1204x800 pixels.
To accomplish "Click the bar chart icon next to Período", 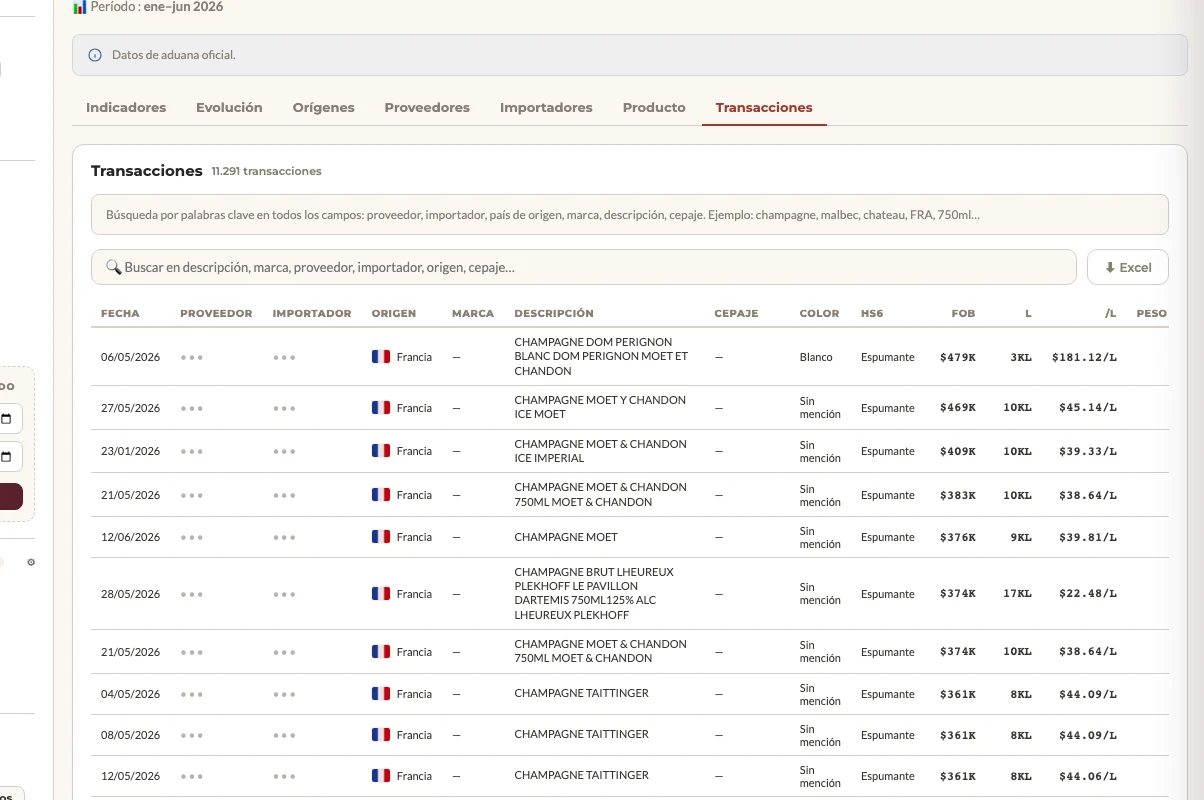I will coord(80,7).
